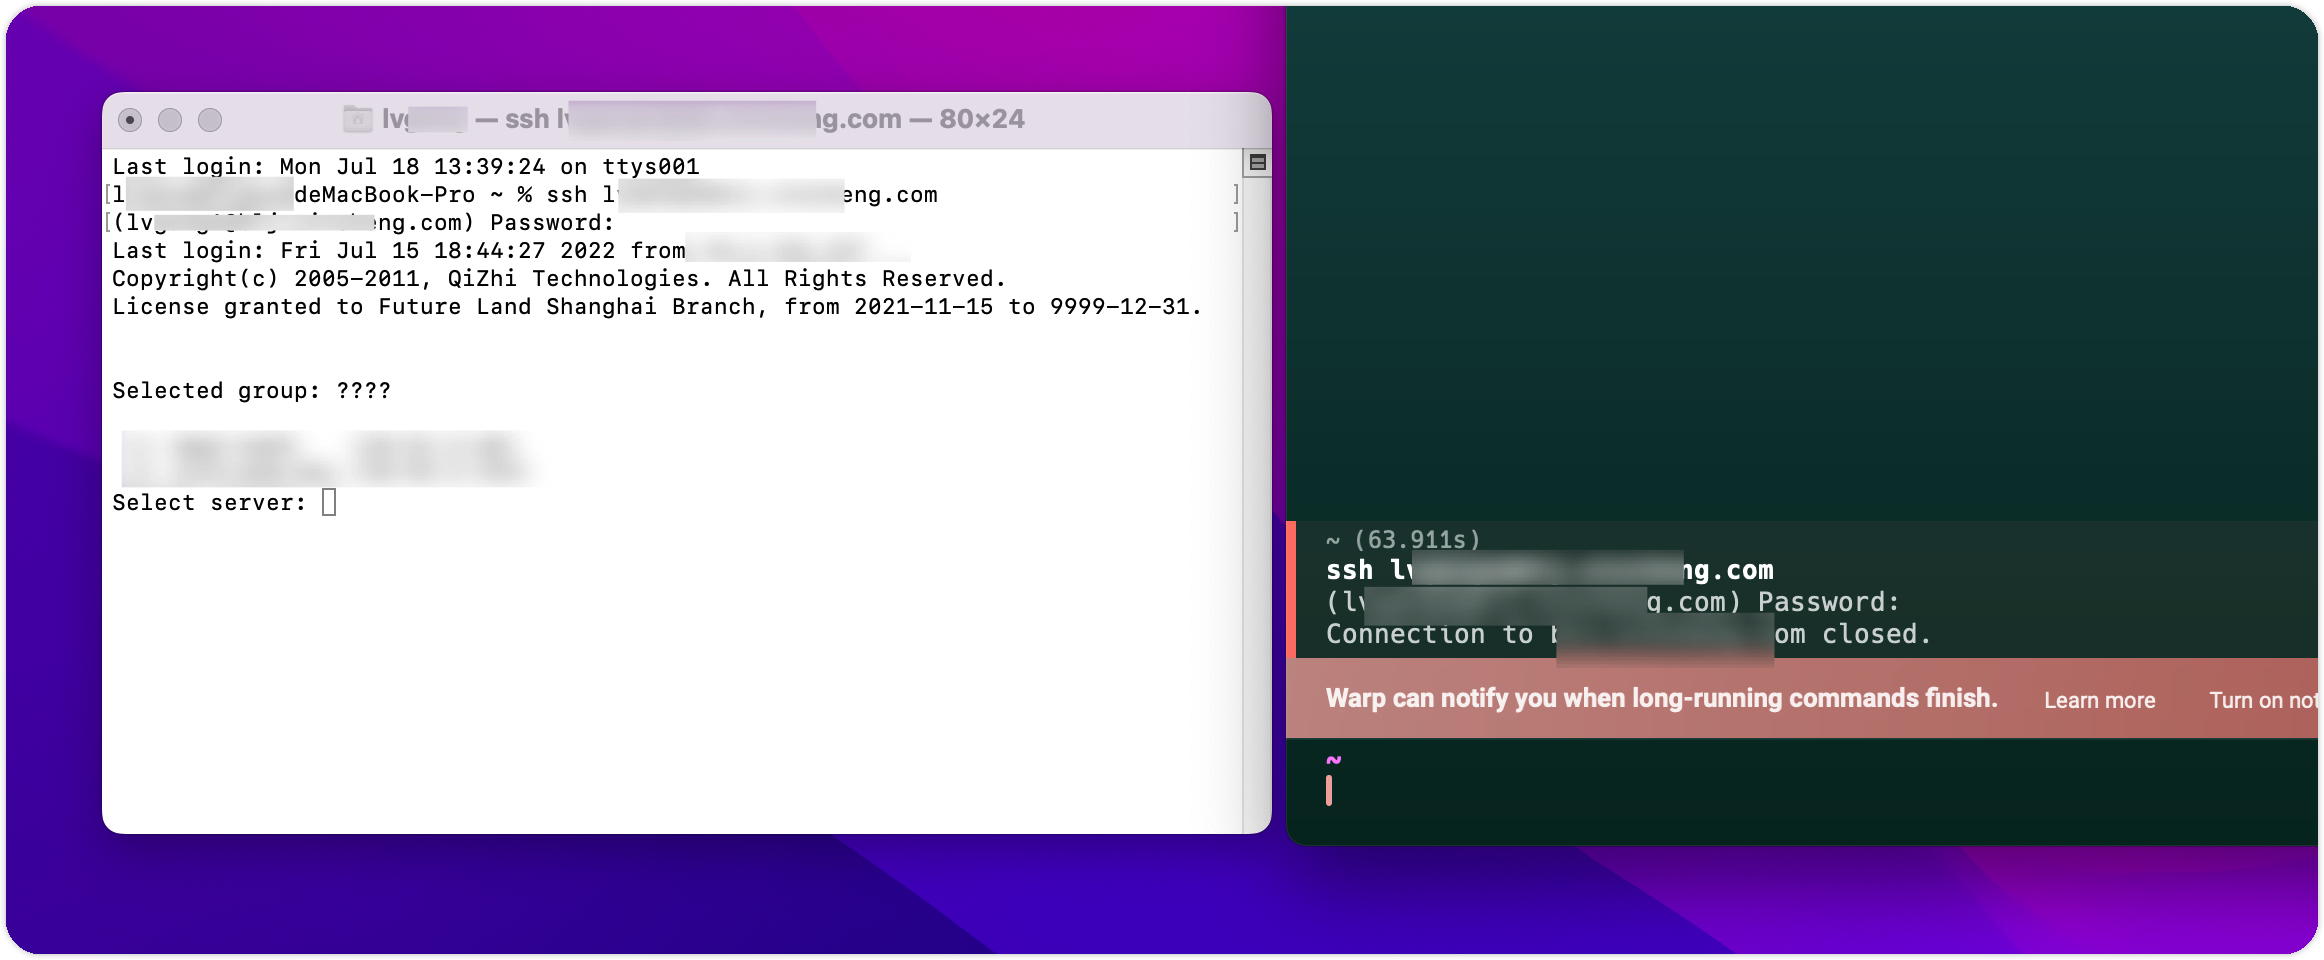The height and width of the screenshot is (960, 2324).
Task: Click "Learn more" in the Warp notification banner
Action: (2099, 700)
